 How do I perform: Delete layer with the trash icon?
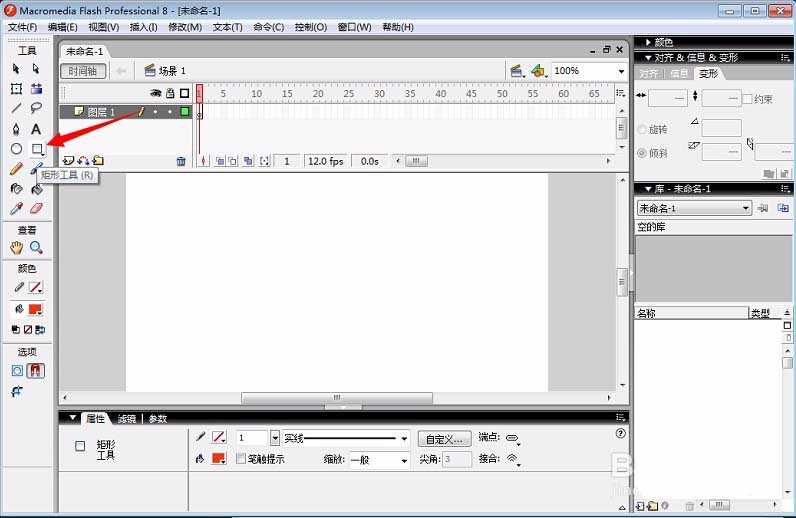pos(181,161)
